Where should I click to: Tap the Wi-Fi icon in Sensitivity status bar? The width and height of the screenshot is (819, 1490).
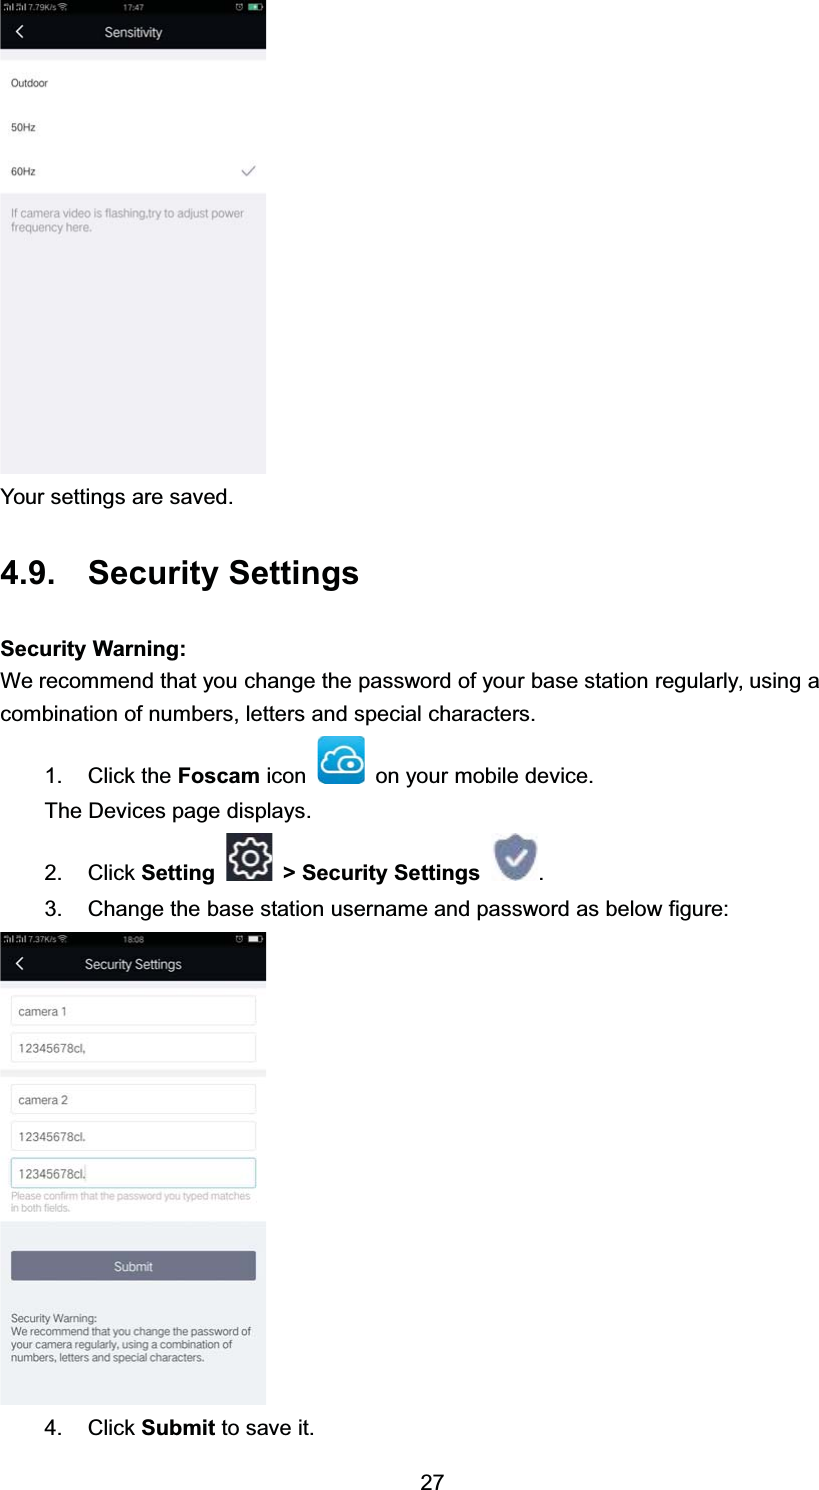tap(62, 7)
